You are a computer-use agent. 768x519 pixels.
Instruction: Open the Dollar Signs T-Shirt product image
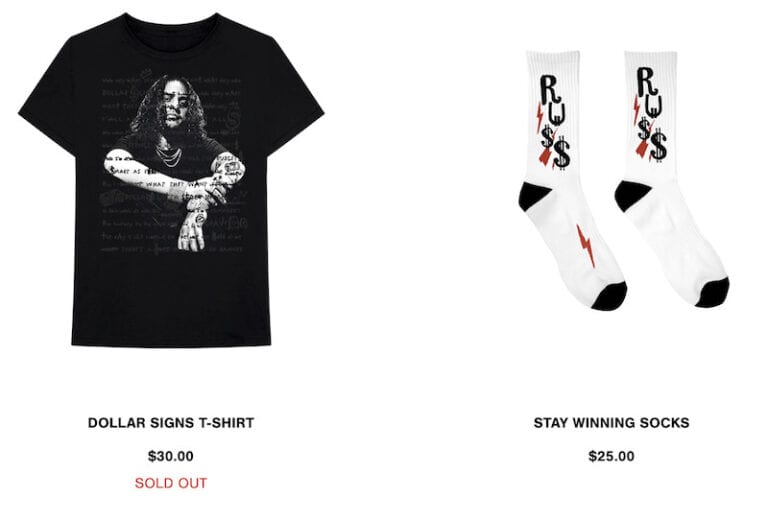tap(171, 180)
